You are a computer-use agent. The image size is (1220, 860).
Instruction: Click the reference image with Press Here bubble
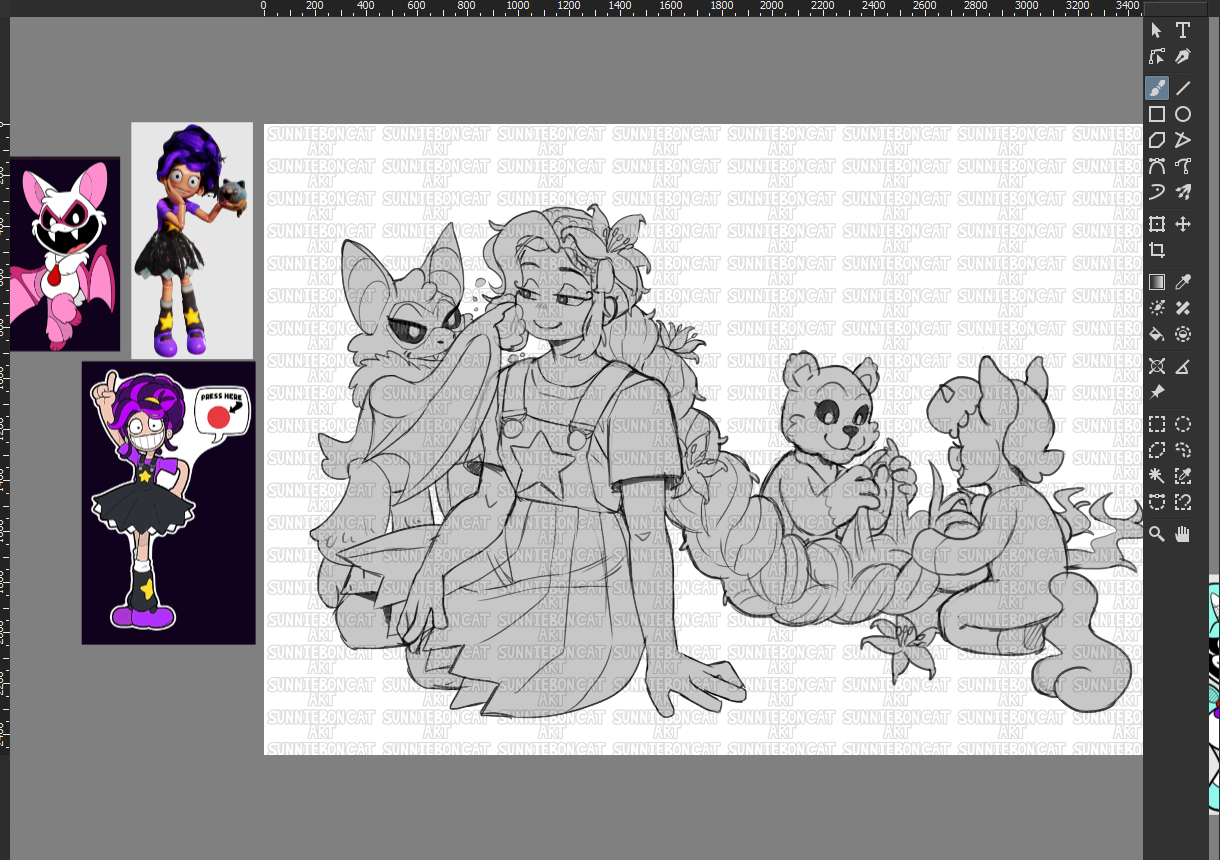point(168,502)
